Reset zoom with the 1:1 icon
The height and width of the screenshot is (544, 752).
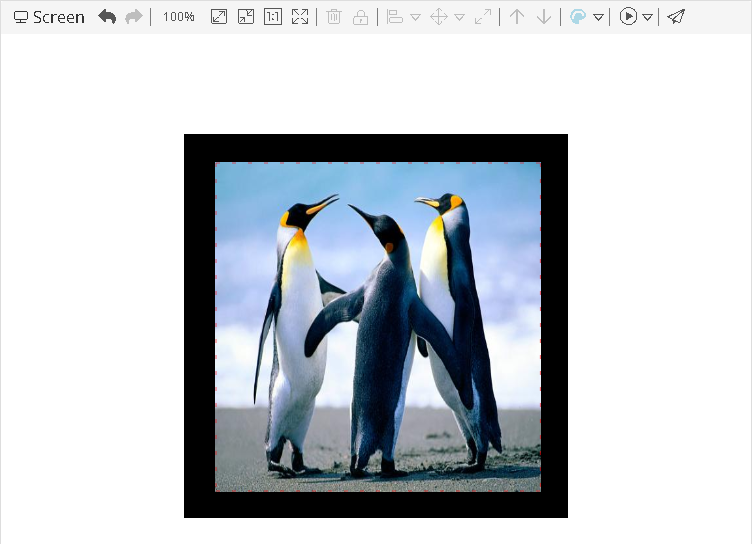[273, 17]
